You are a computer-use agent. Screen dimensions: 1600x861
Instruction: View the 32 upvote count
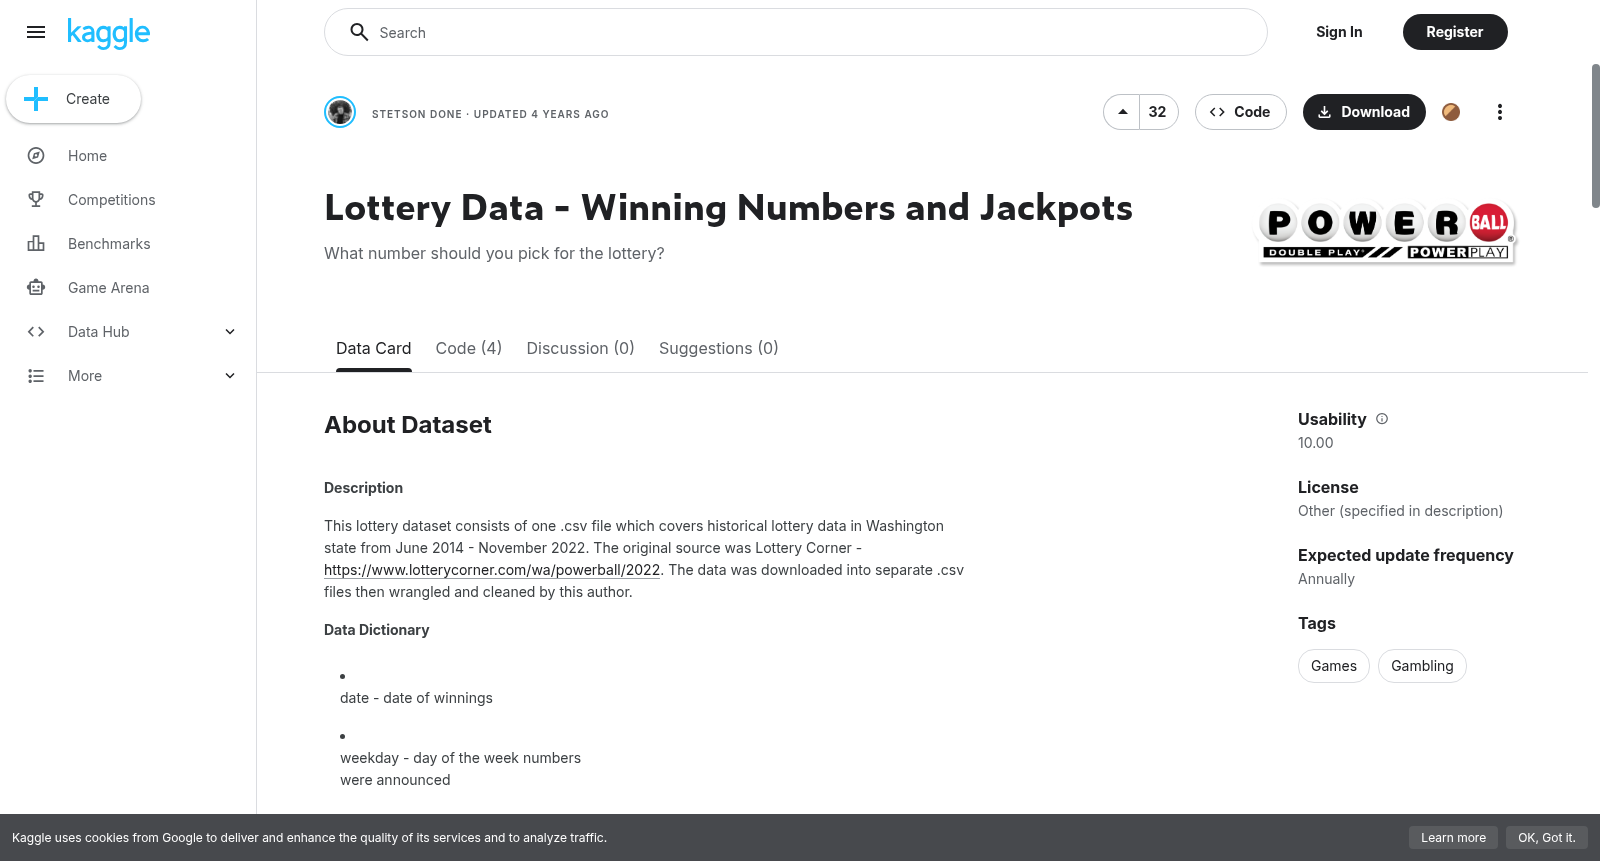click(x=1158, y=112)
